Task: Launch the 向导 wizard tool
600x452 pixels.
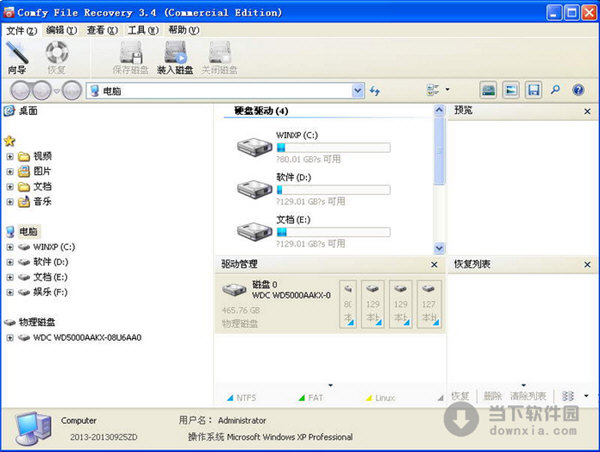Action: (17, 58)
